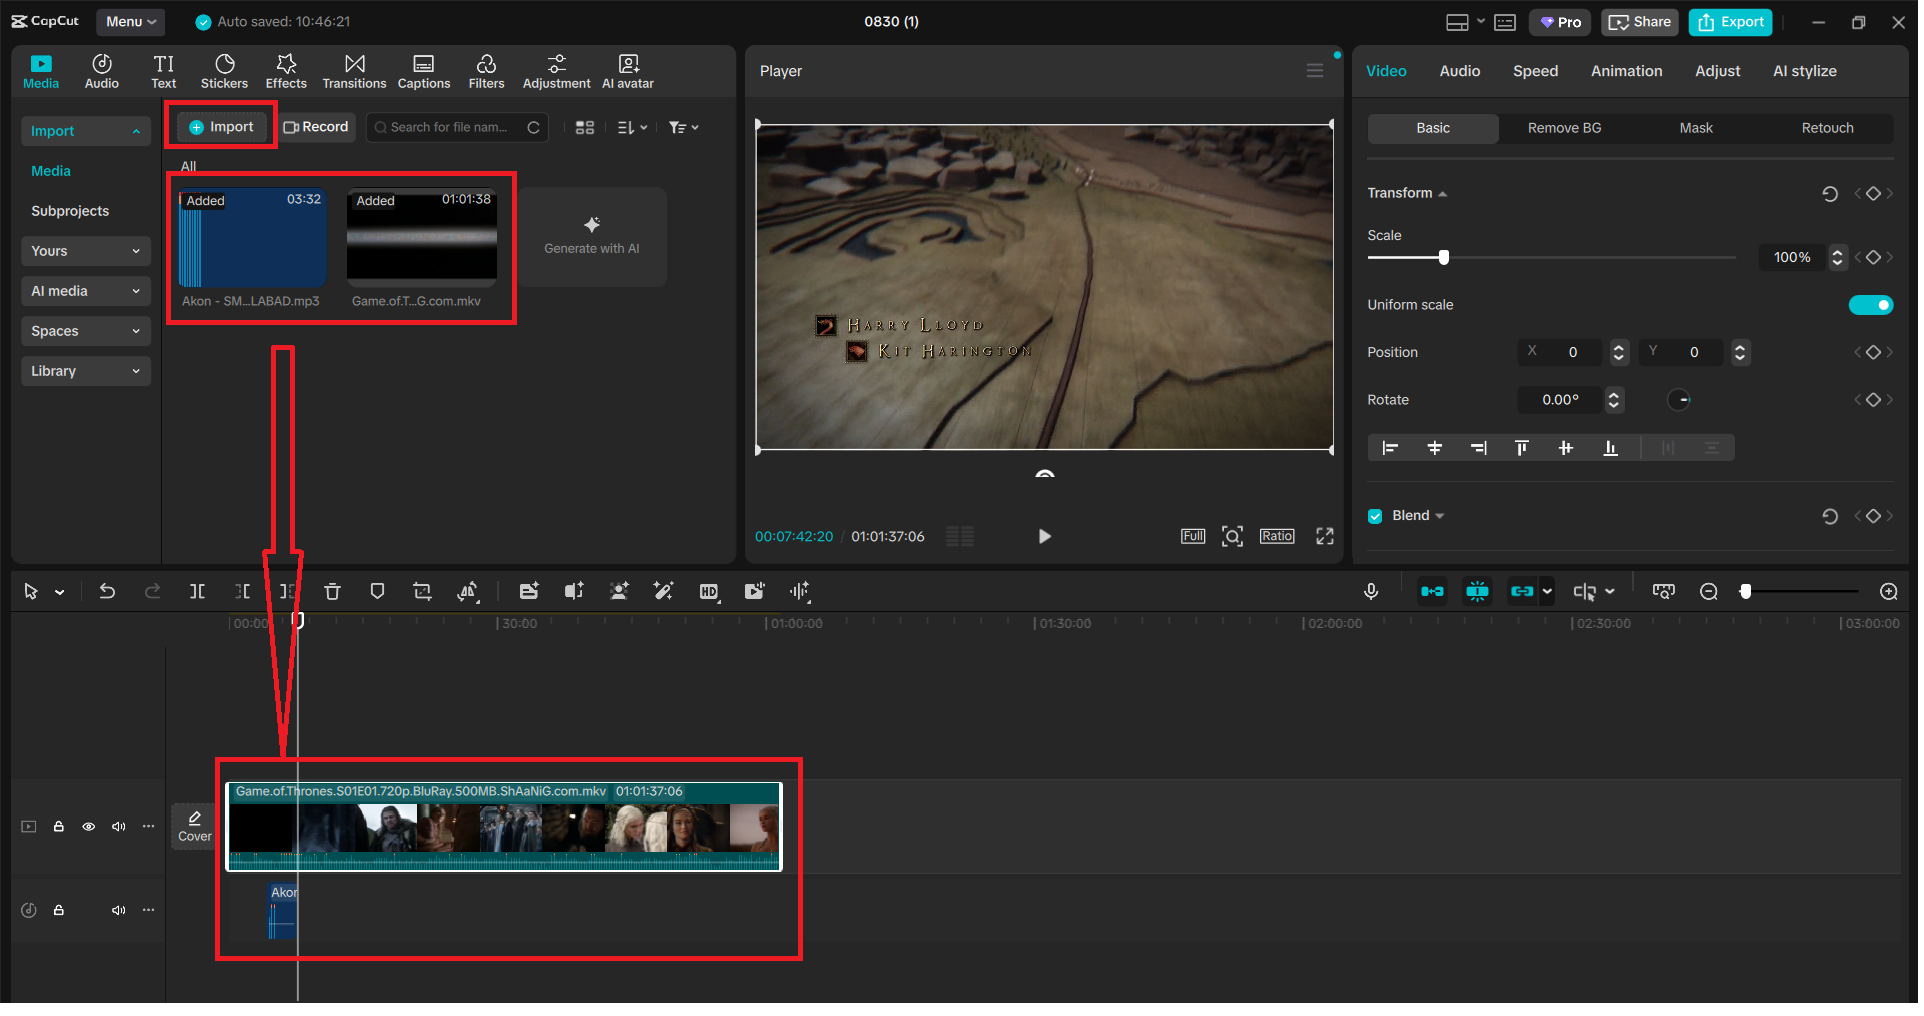Mute the Akon audio track
Screen dimensions: 1924x1016
click(119, 911)
